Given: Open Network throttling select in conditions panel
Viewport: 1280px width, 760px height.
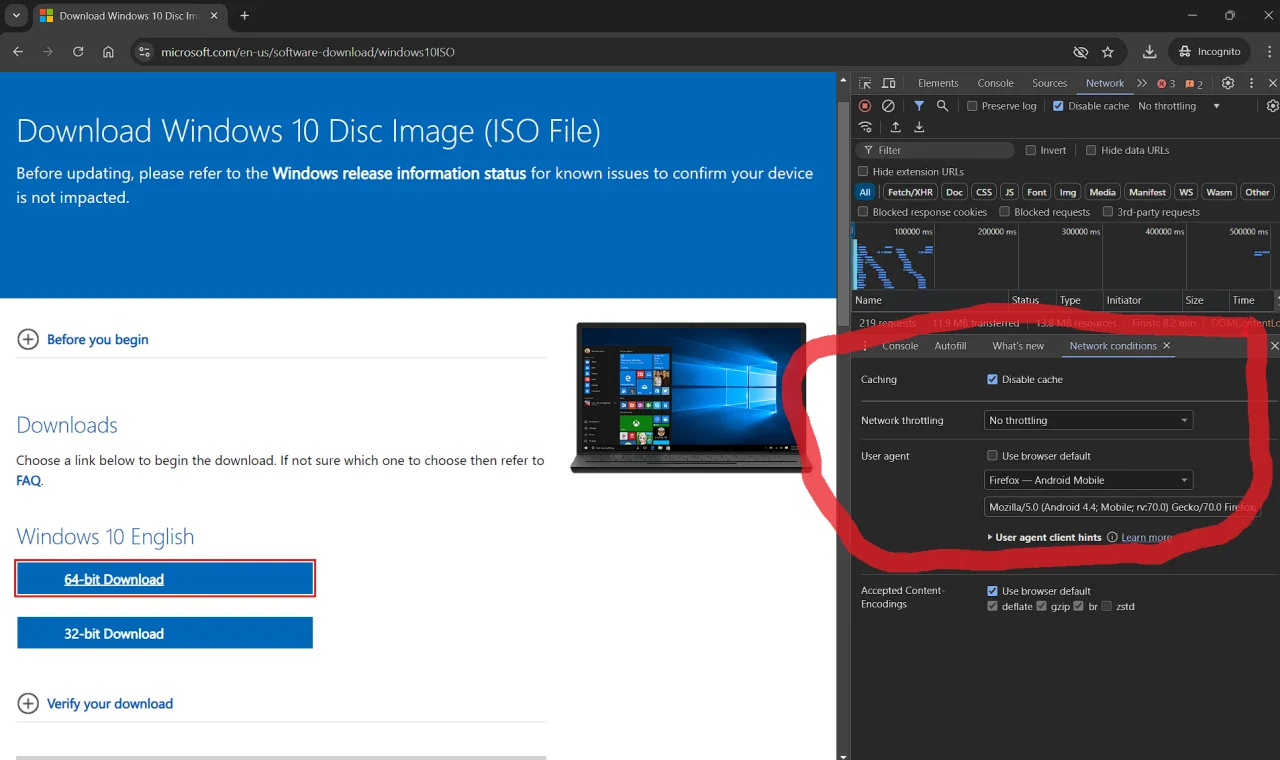Looking at the screenshot, I should click(1088, 420).
